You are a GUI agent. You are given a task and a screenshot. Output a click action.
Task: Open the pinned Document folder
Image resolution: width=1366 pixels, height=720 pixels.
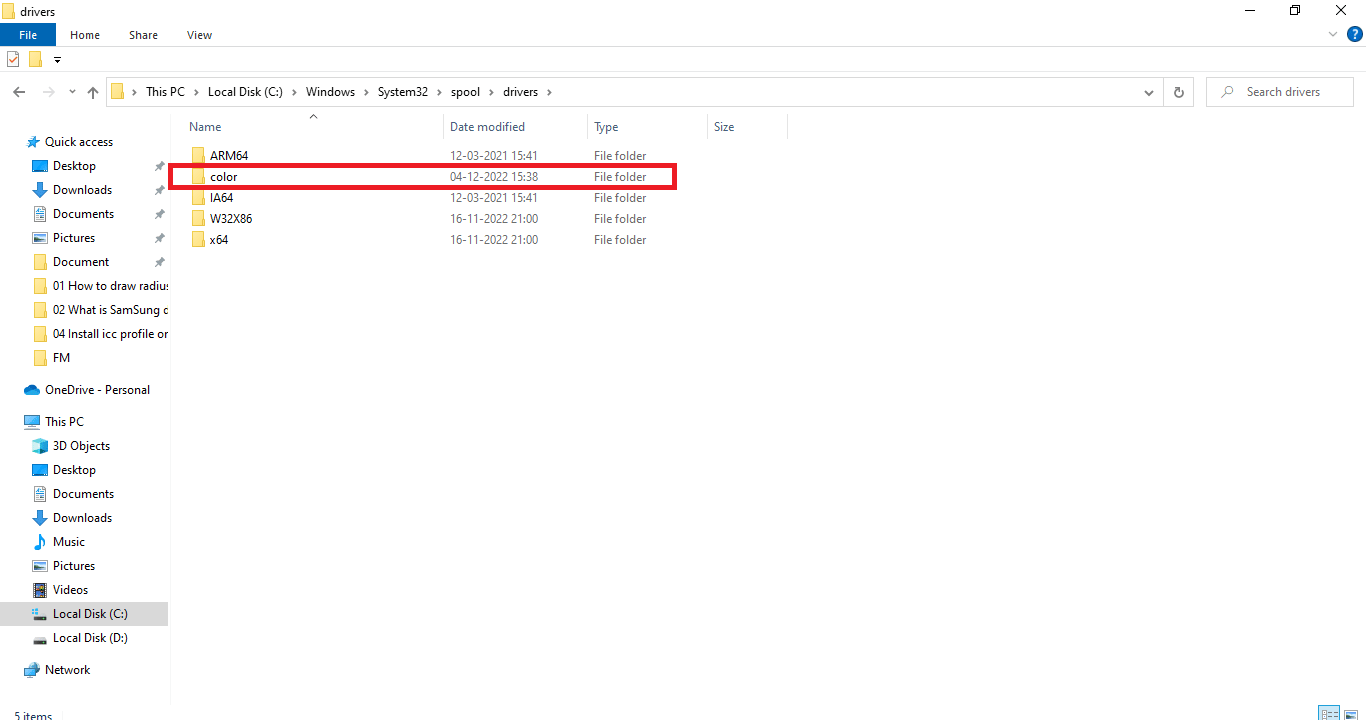point(81,262)
